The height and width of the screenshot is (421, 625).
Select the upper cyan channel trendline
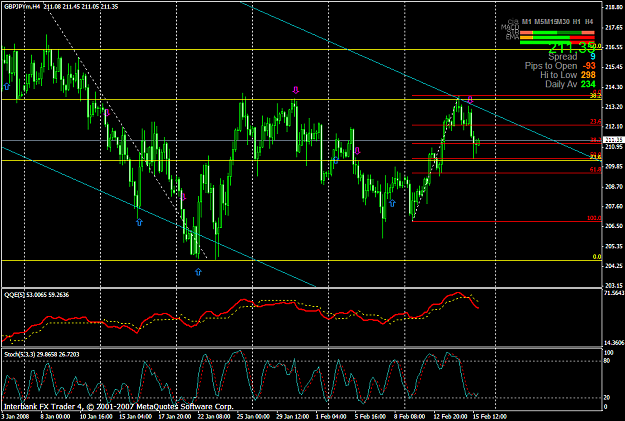[x=419, y=81]
